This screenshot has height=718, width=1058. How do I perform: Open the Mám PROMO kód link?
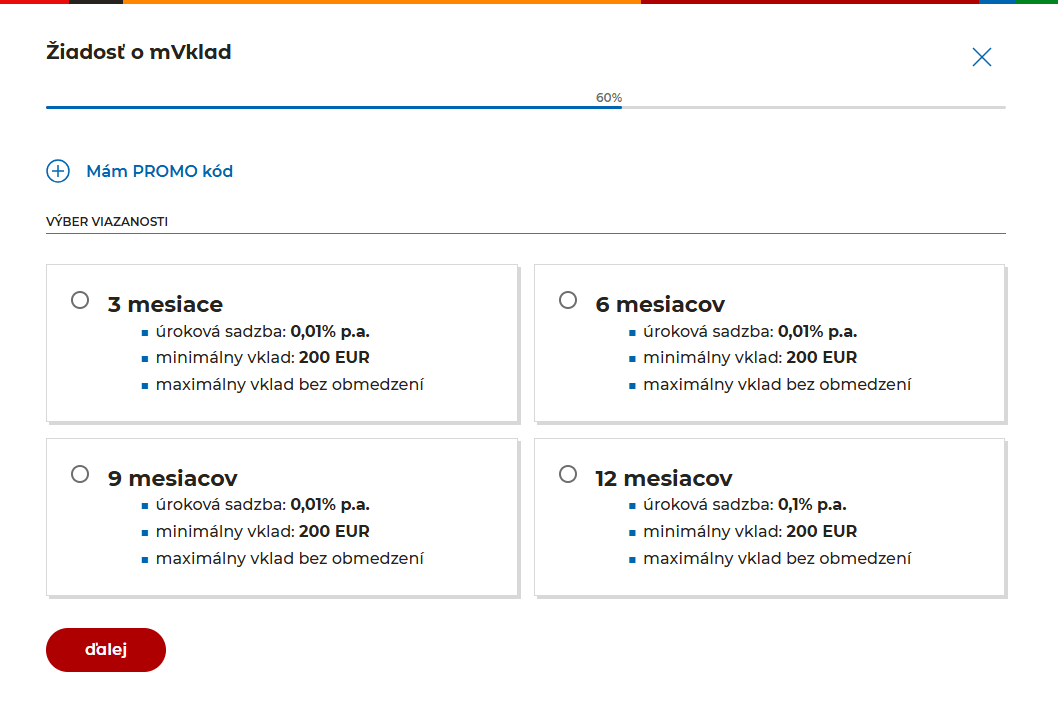159,171
